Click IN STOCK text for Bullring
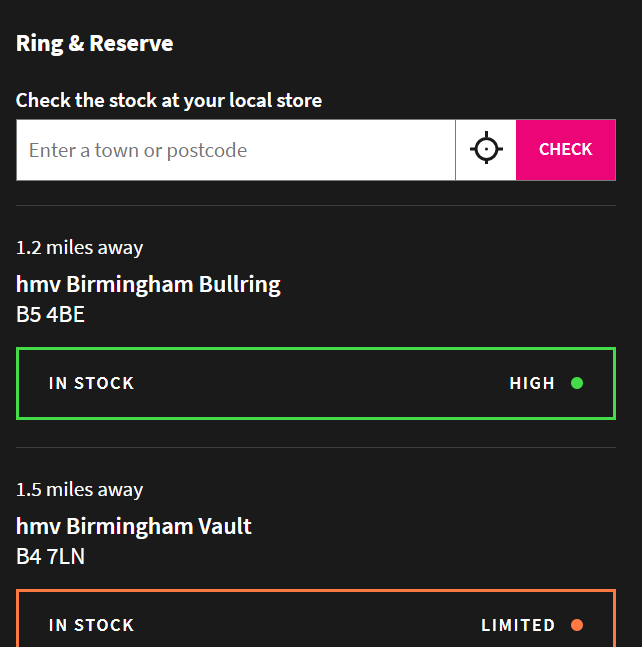Screen dimensions: 642x647 tap(92, 383)
